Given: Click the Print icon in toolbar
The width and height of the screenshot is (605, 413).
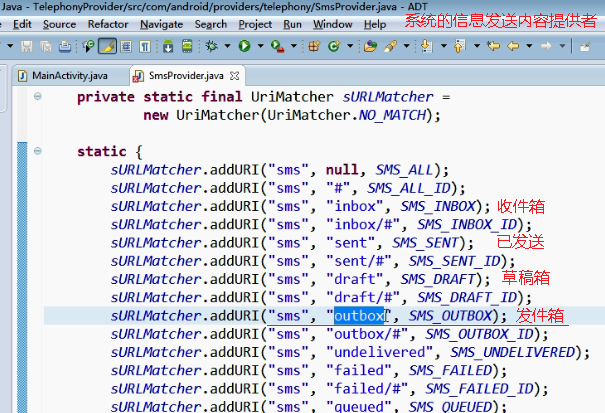Looking at the screenshot, I should (x=65, y=46).
